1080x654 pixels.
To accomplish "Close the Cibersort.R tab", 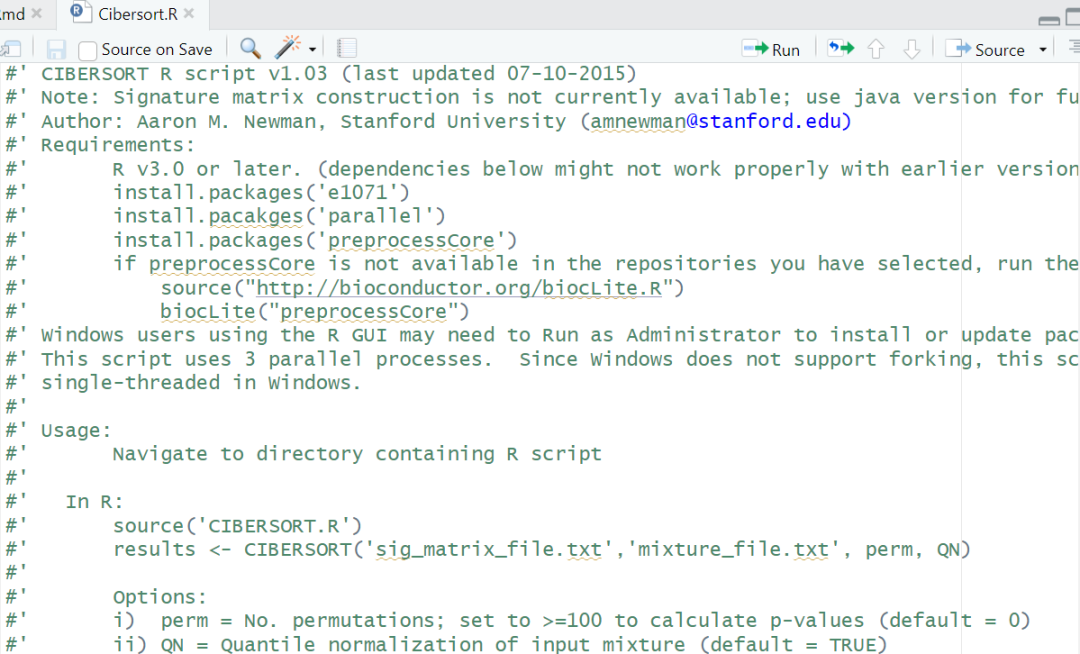I will [191, 14].
